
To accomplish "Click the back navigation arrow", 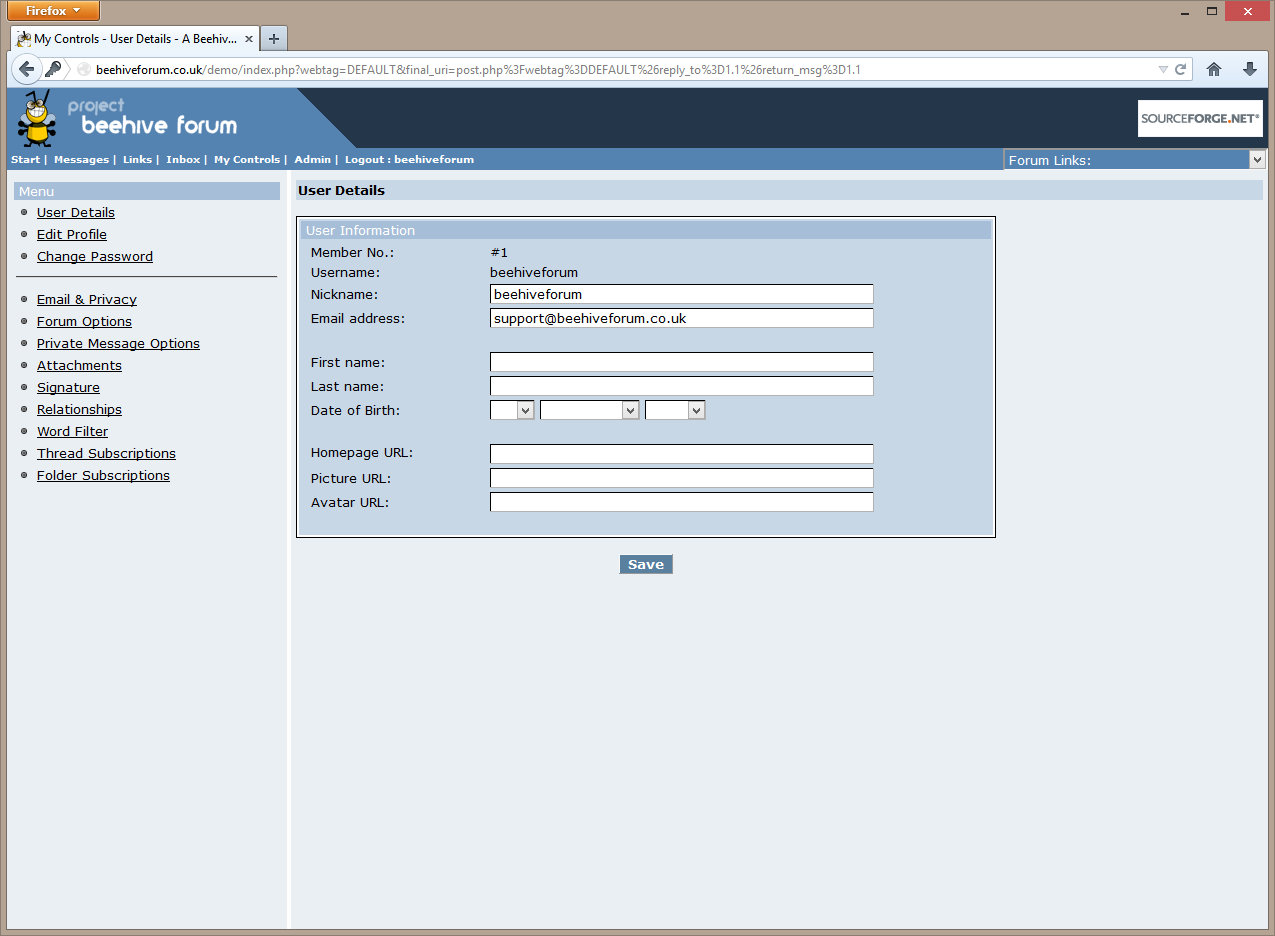I will tap(26, 69).
